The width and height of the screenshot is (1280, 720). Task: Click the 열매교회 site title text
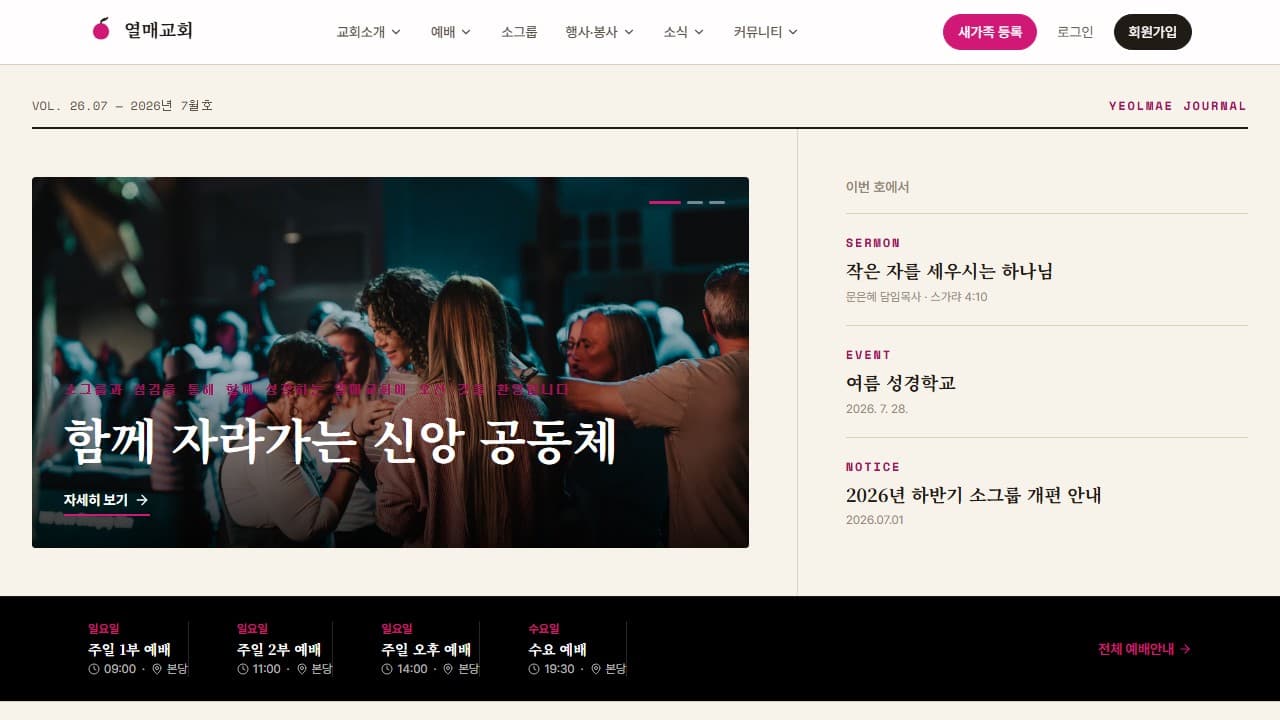pos(159,30)
